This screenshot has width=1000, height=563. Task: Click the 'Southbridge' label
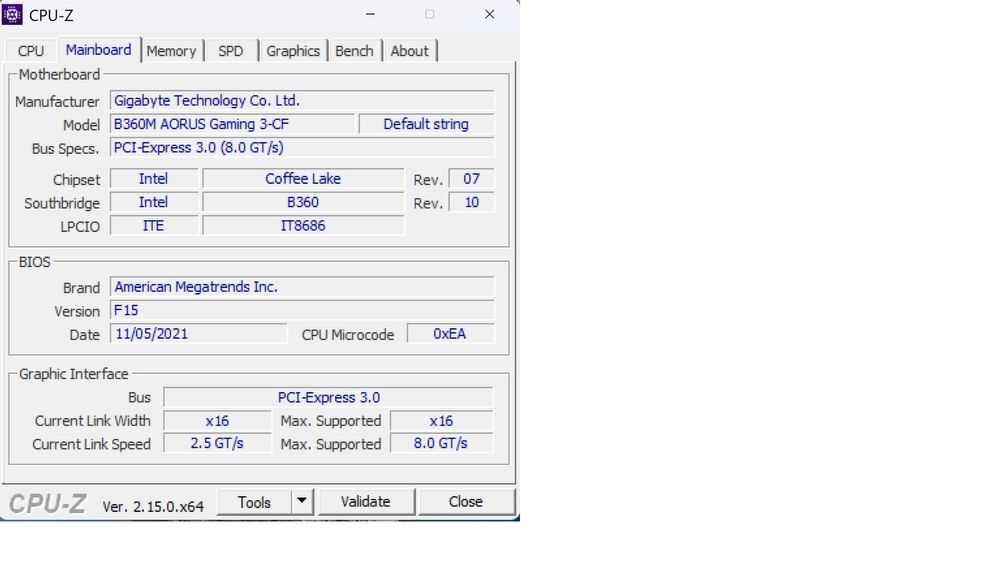click(x=62, y=203)
